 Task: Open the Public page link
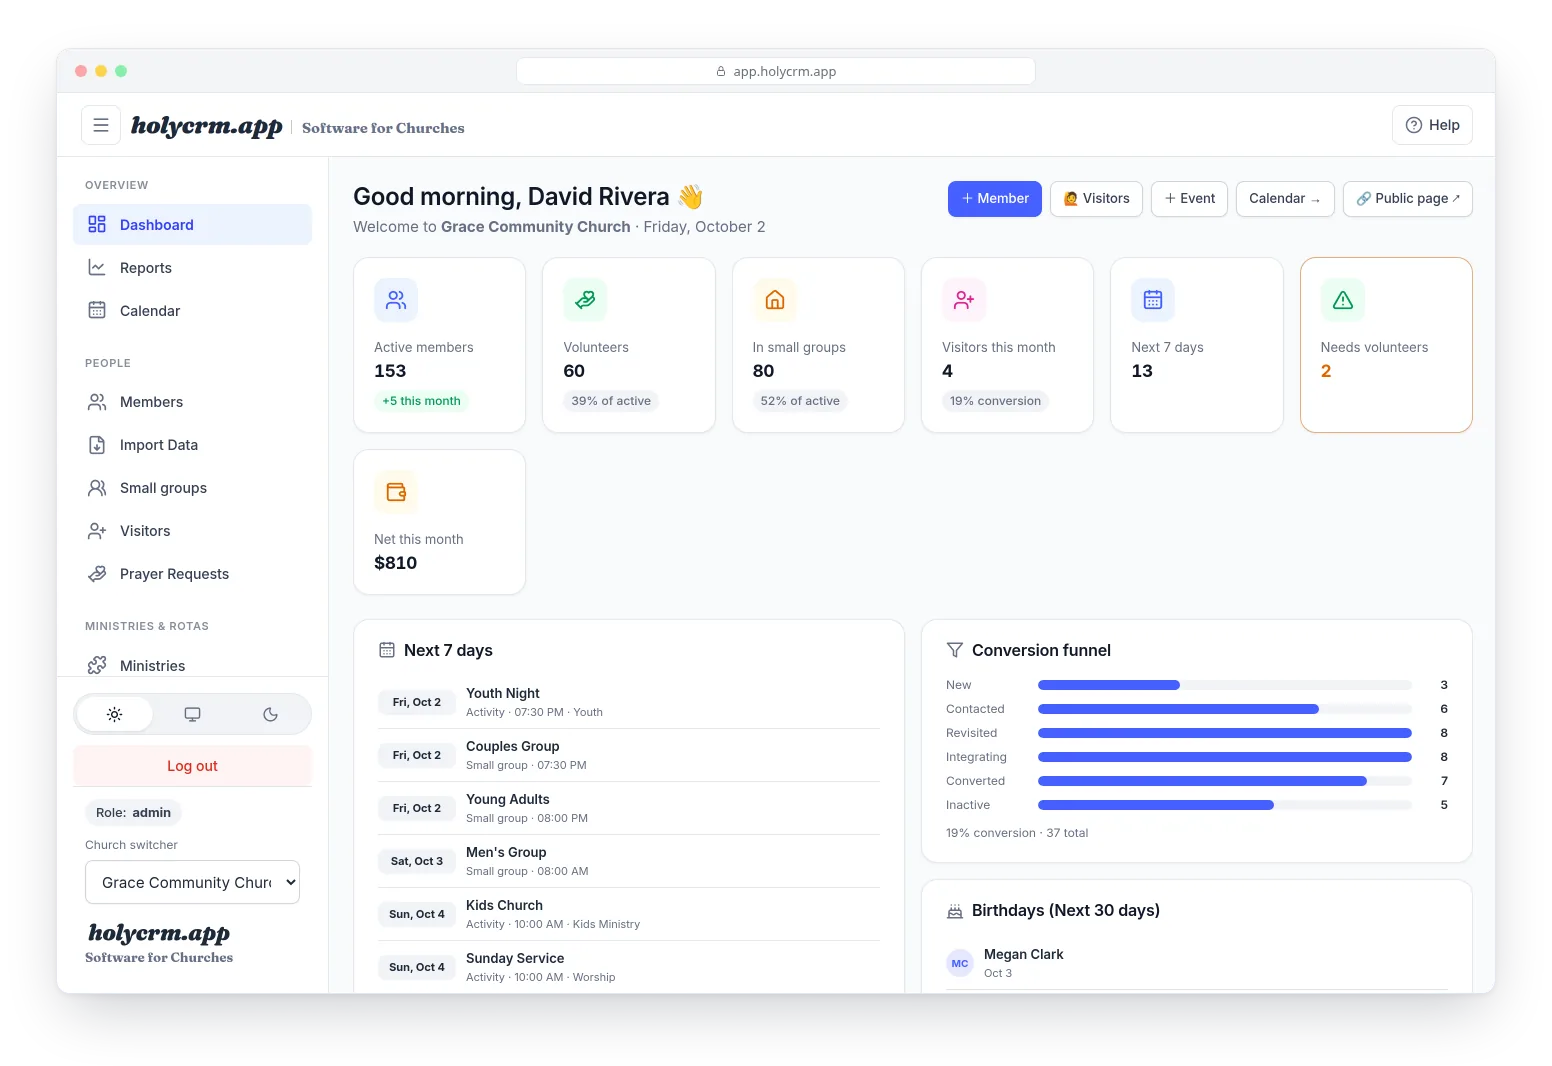pos(1408,198)
